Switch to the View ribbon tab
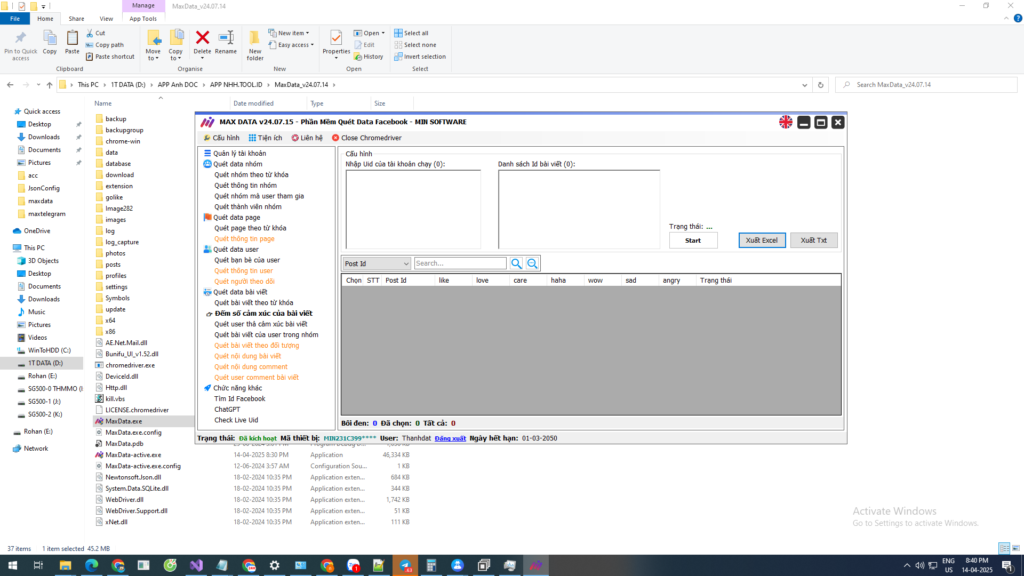1024x576 pixels. [106, 18]
